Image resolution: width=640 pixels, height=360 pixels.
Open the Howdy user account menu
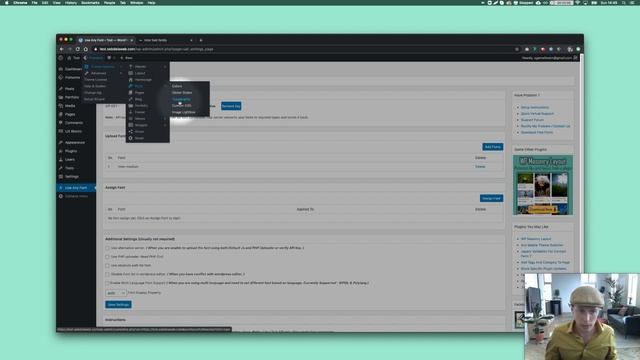[550, 58]
